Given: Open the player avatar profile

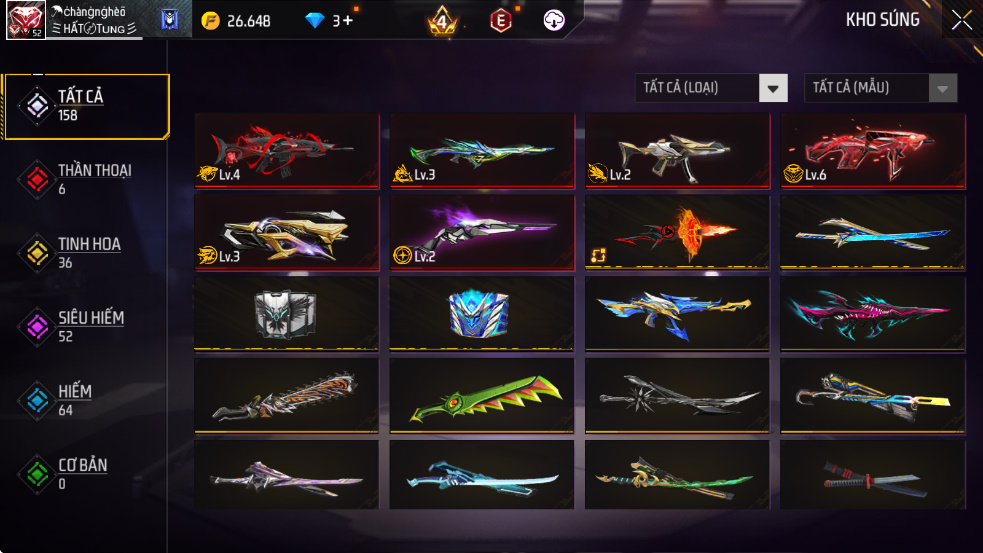Looking at the screenshot, I should (x=25, y=19).
